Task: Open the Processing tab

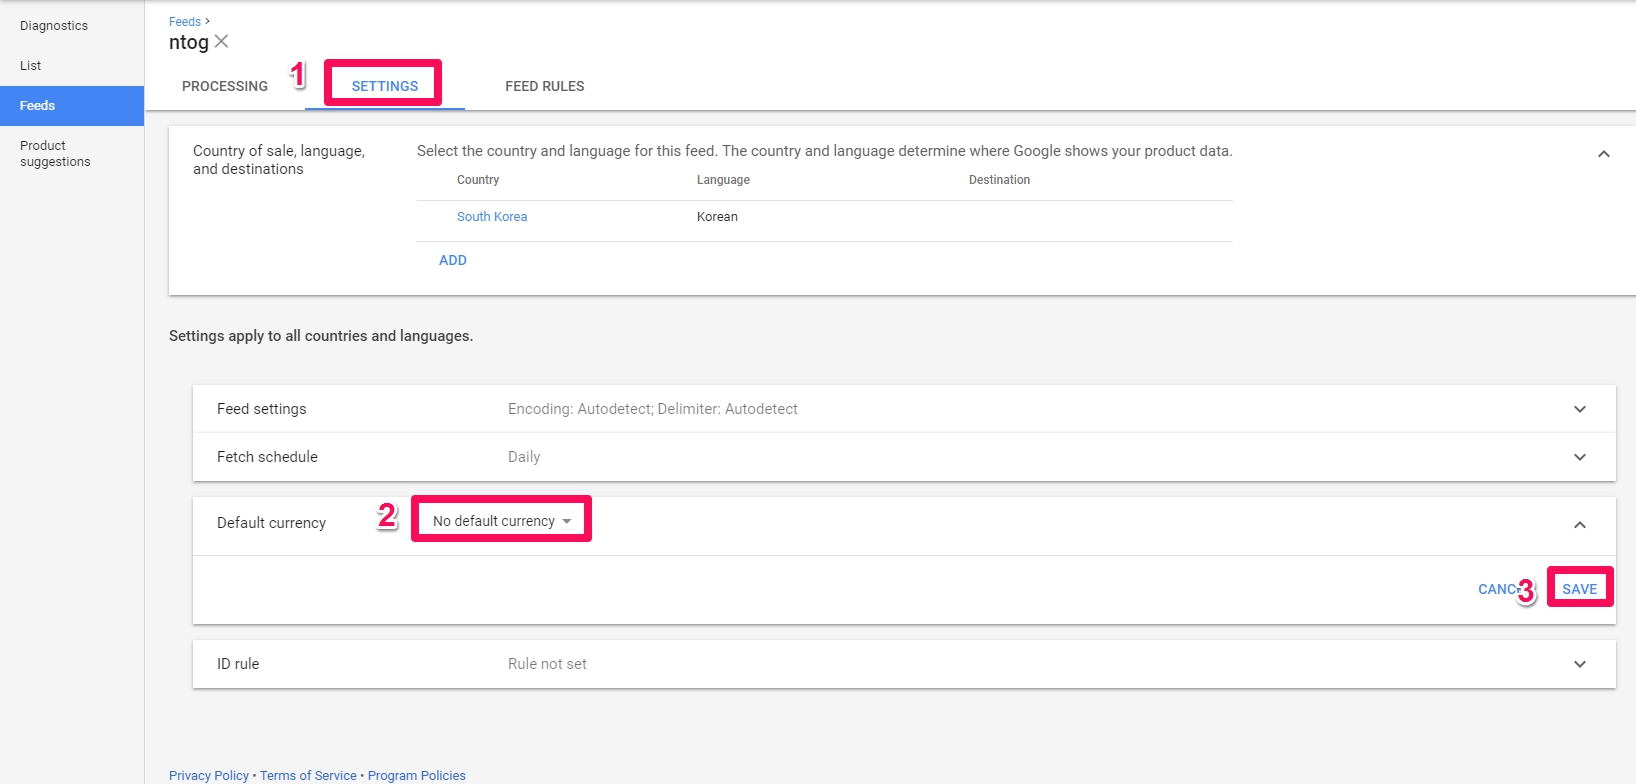Action: (225, 86)
